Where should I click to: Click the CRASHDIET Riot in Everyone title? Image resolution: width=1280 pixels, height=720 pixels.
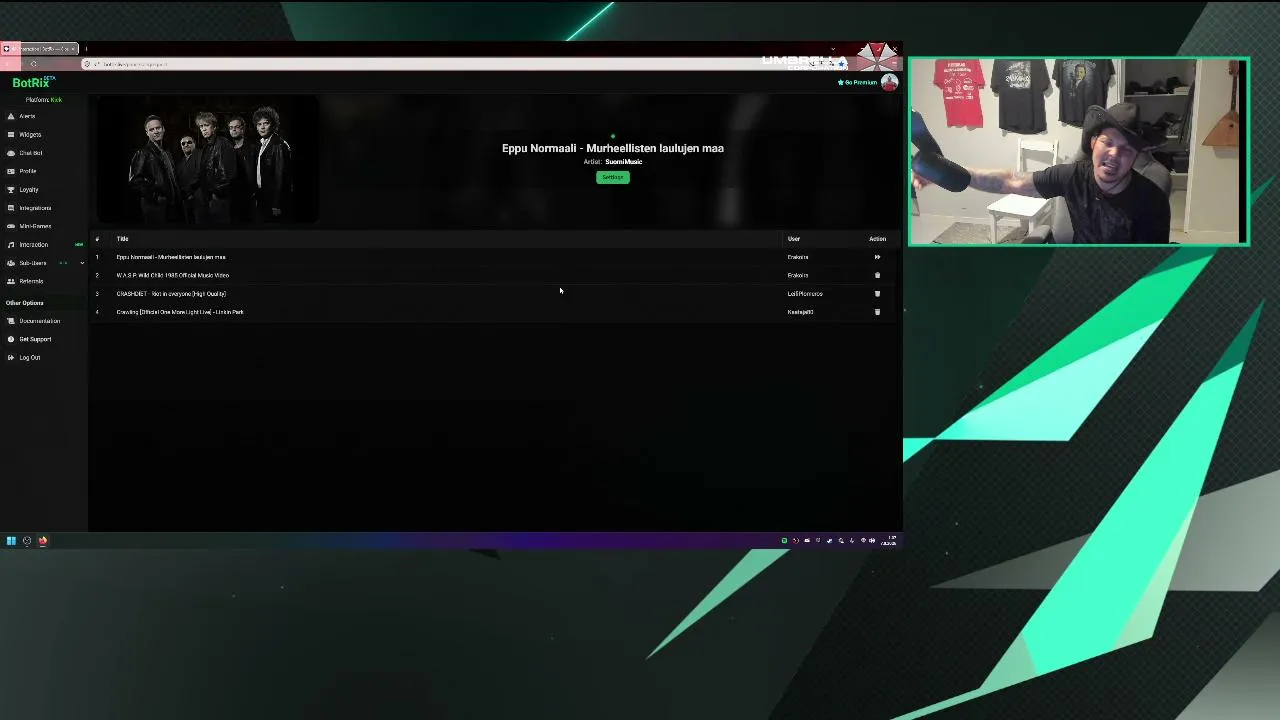pyautogui.click(x=171, y=294)
